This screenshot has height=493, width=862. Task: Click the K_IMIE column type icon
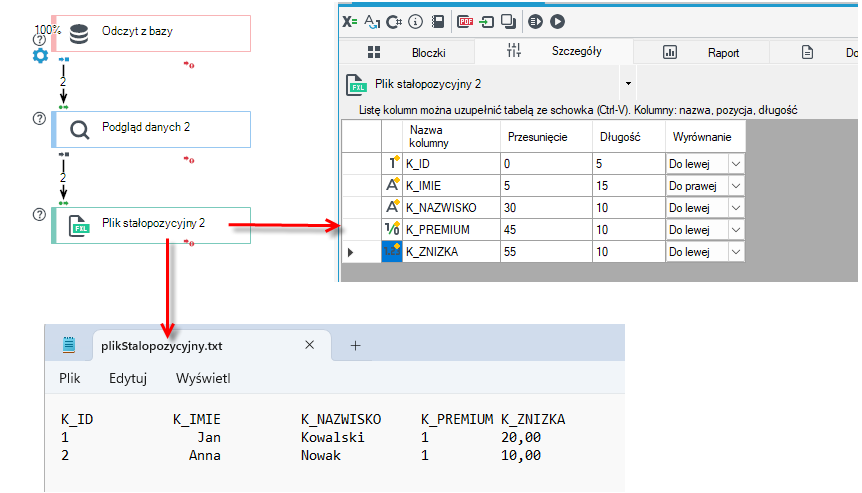click(393, 185)
